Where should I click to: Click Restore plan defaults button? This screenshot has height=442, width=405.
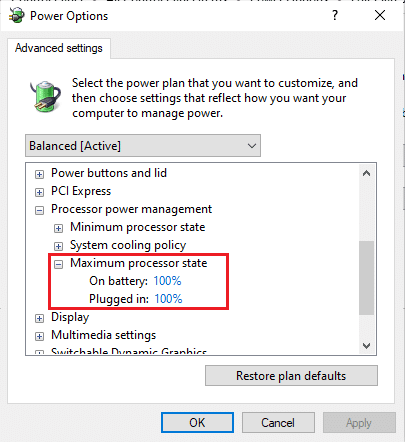[291, 376]
